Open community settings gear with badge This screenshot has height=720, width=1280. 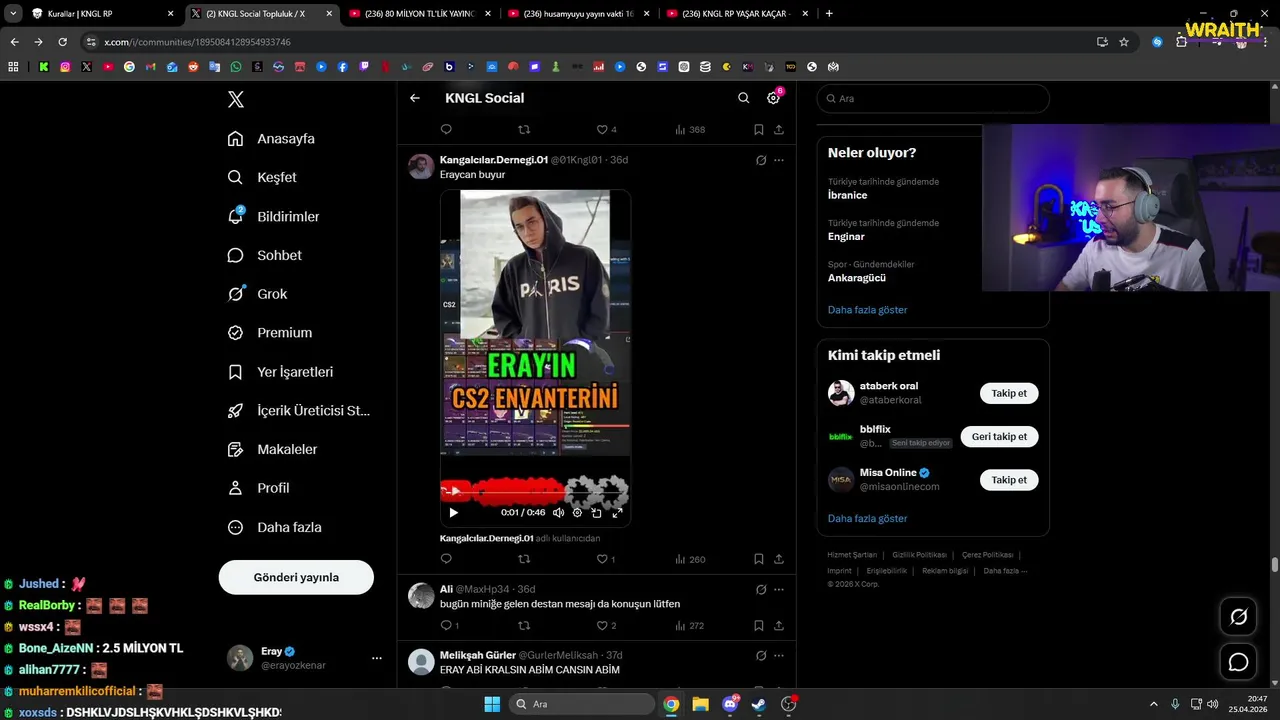[x=773, y=98]
